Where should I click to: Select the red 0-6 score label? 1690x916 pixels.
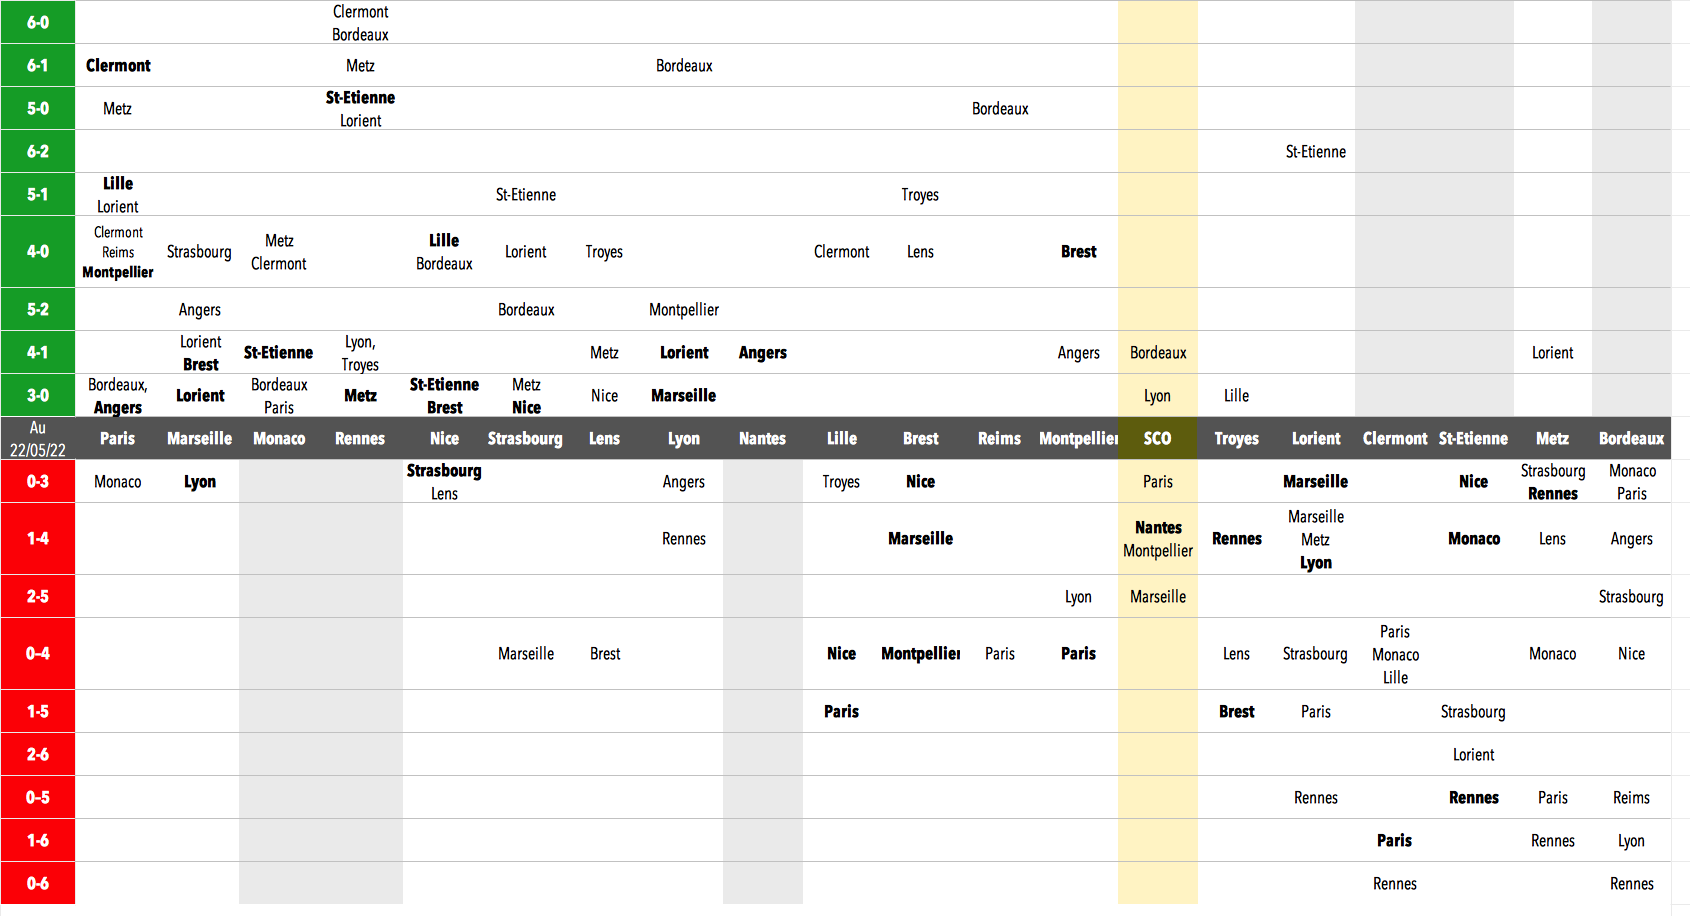[x=38, y=884]
